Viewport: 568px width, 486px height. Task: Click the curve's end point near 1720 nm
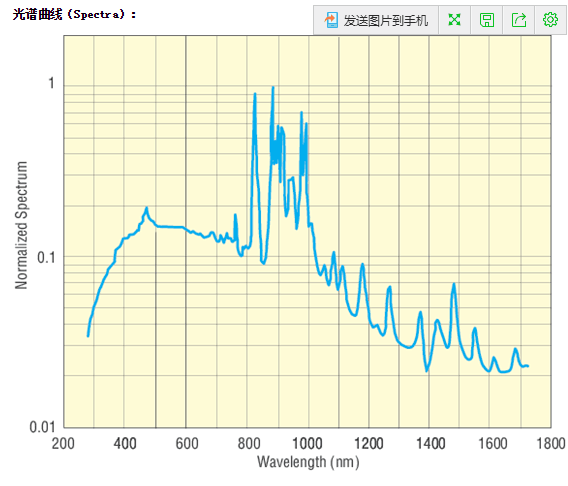[527, 366]
